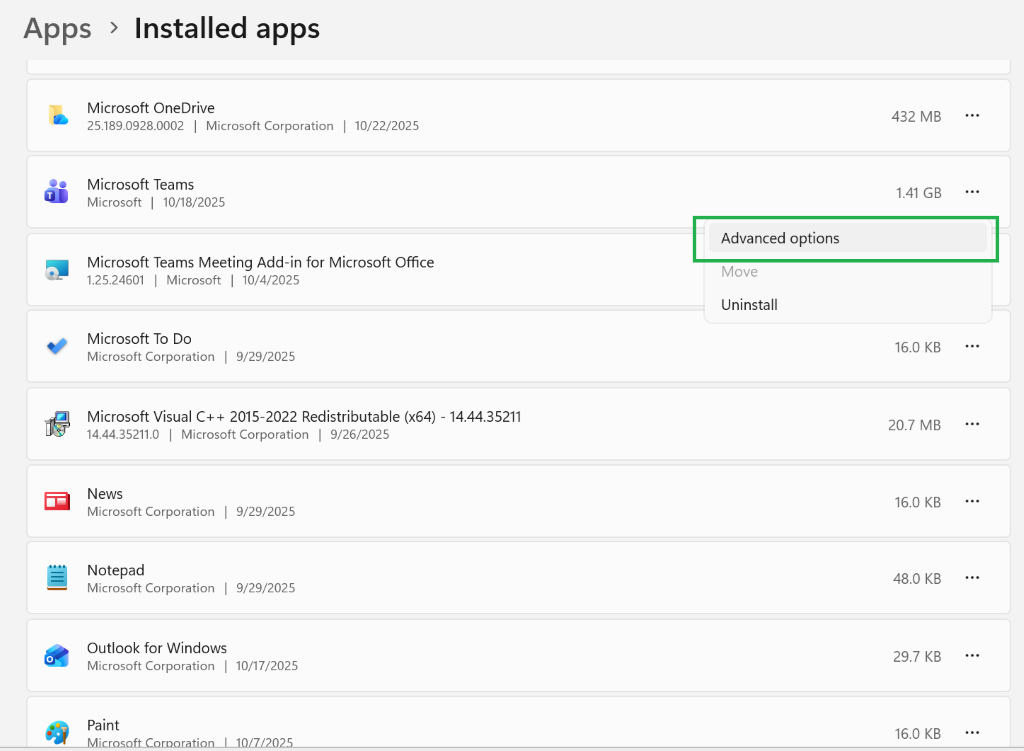Select the Microsoft To Do name
The height and width of the screenshot is (751, 1024).
(139, 339)
